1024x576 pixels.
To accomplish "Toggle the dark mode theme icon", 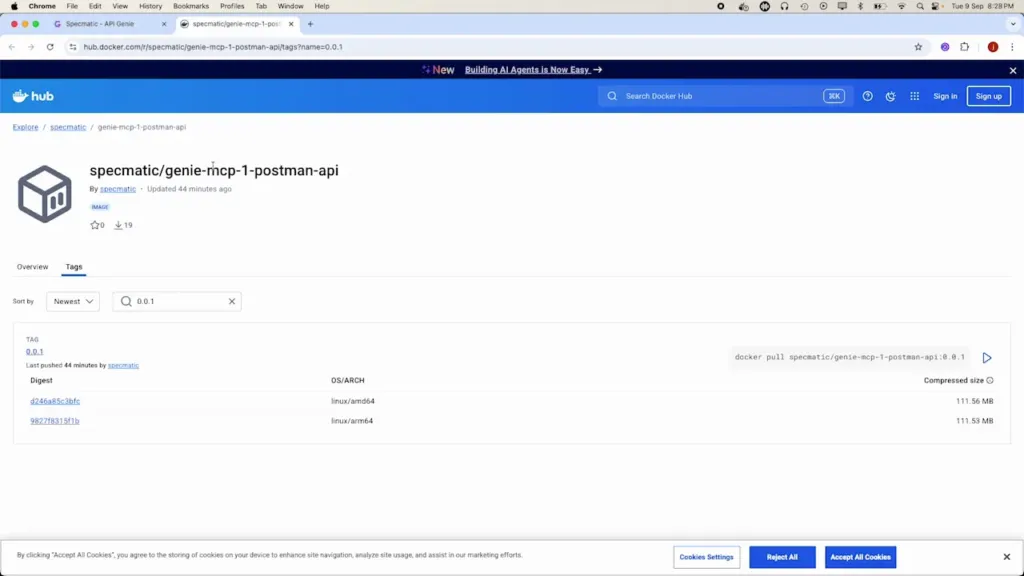I will (890, 96).
